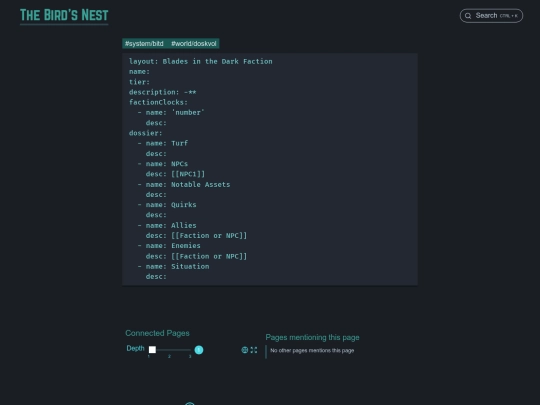Image resolution: width=540 pixels, height=405 pixels.
Task: Click the '[[Faction or NPC]]' under Allies
Action: 209,236
